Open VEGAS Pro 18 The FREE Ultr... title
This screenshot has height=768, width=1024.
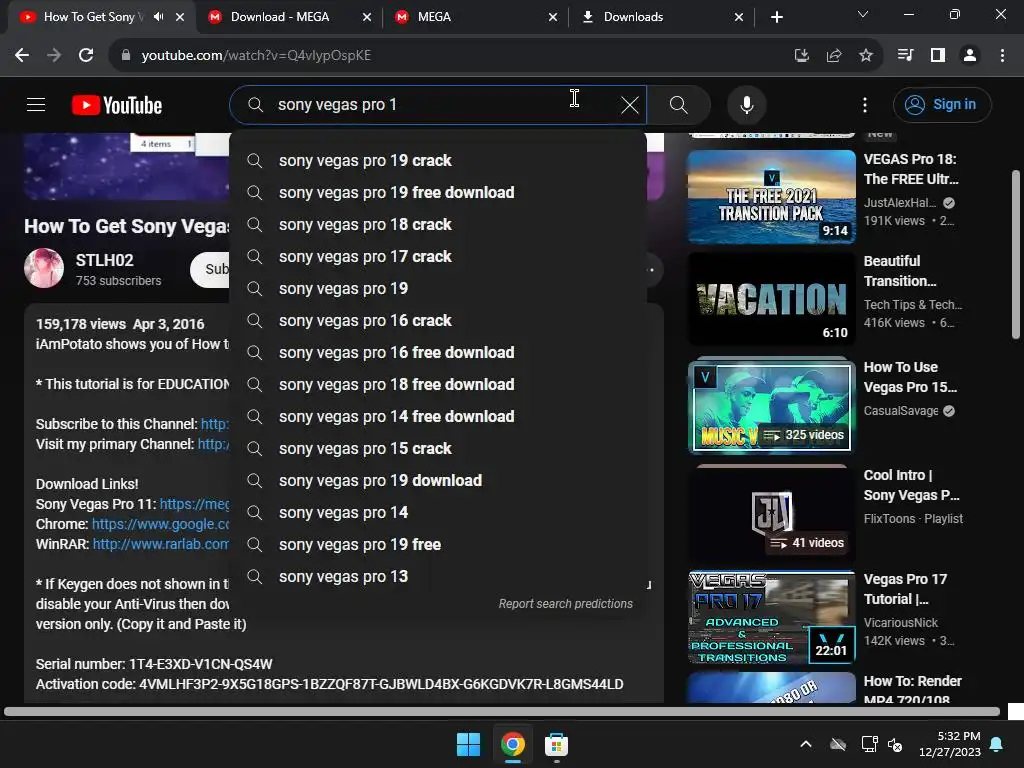(911, 169)
